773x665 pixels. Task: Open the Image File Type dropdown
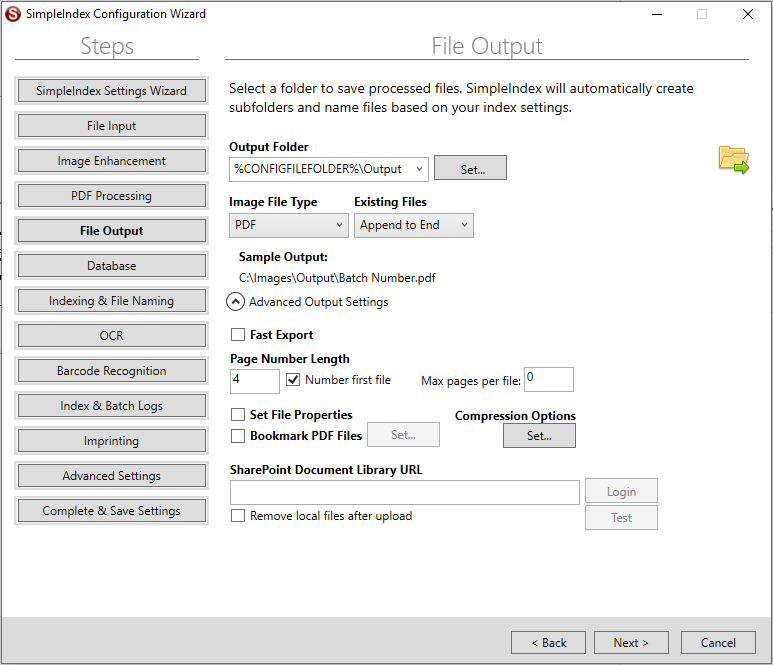[288, 225]
